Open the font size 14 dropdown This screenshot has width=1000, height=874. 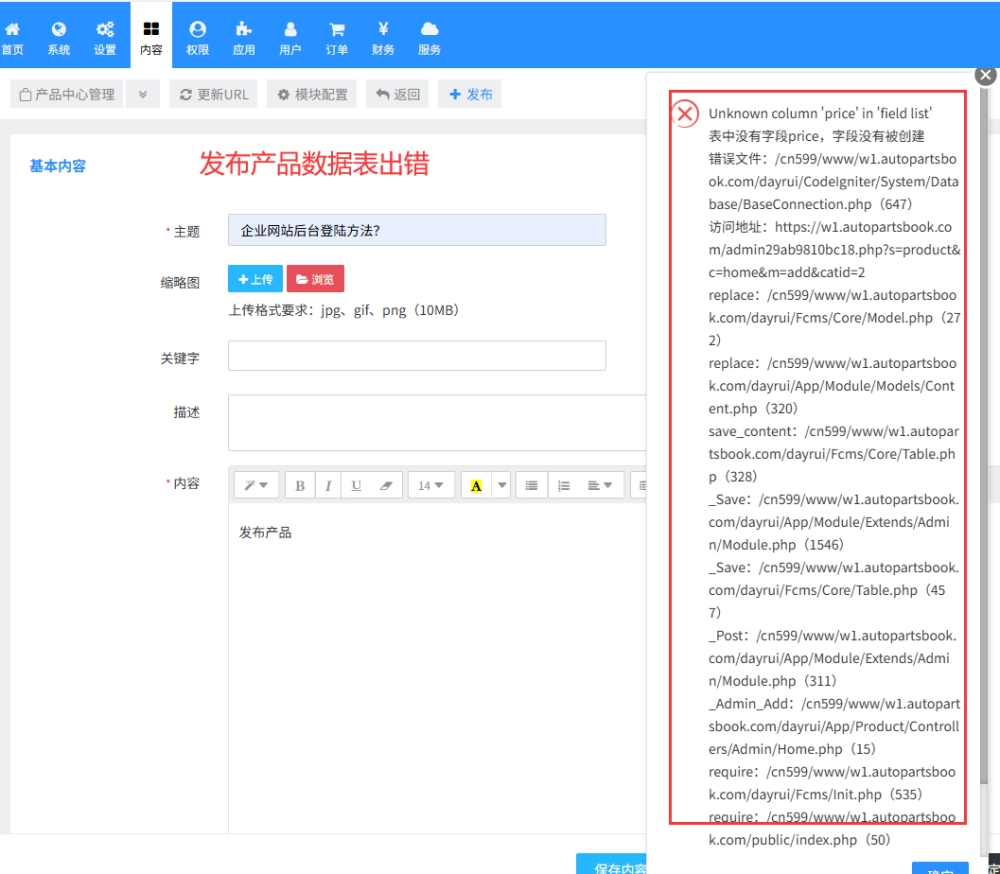tap(431, 485)
